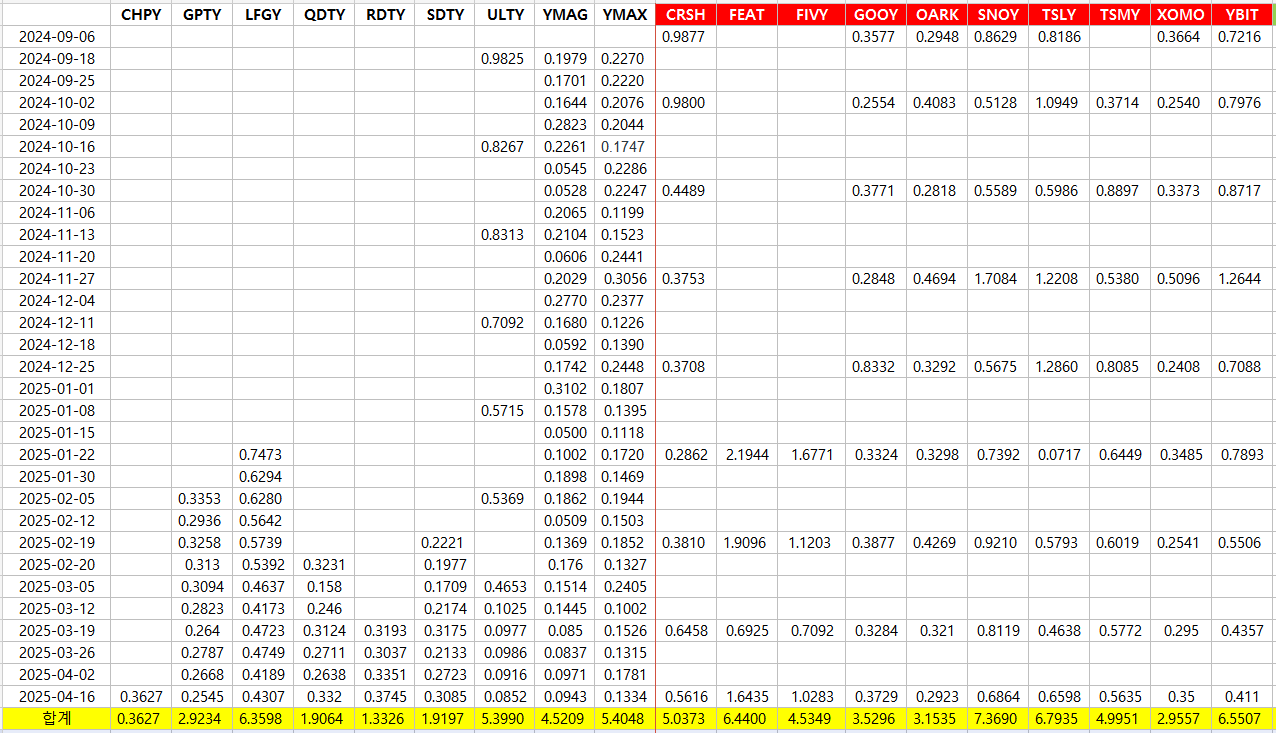1276x733 pixels.
Task: Select the OARK value 0.4694
Action: coord(937,278)
